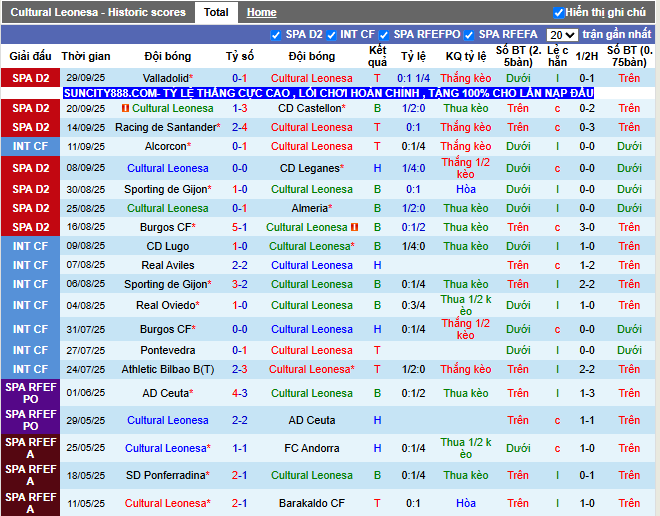This screenshot has height=516, width=660.
Task: Click the 1/2H column header
Action: tap(587, 56)
